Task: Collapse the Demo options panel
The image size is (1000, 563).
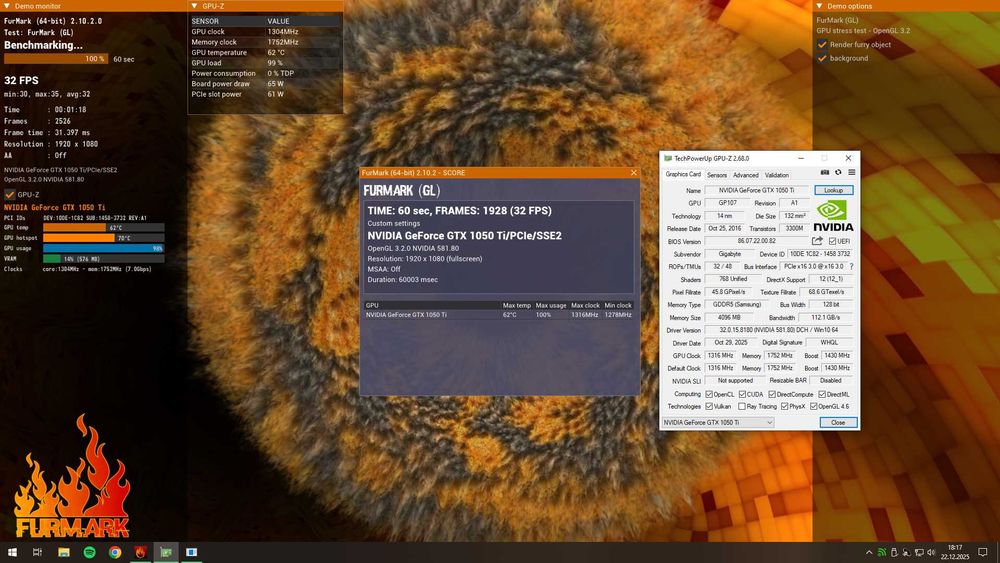Action: pos(820,6)
